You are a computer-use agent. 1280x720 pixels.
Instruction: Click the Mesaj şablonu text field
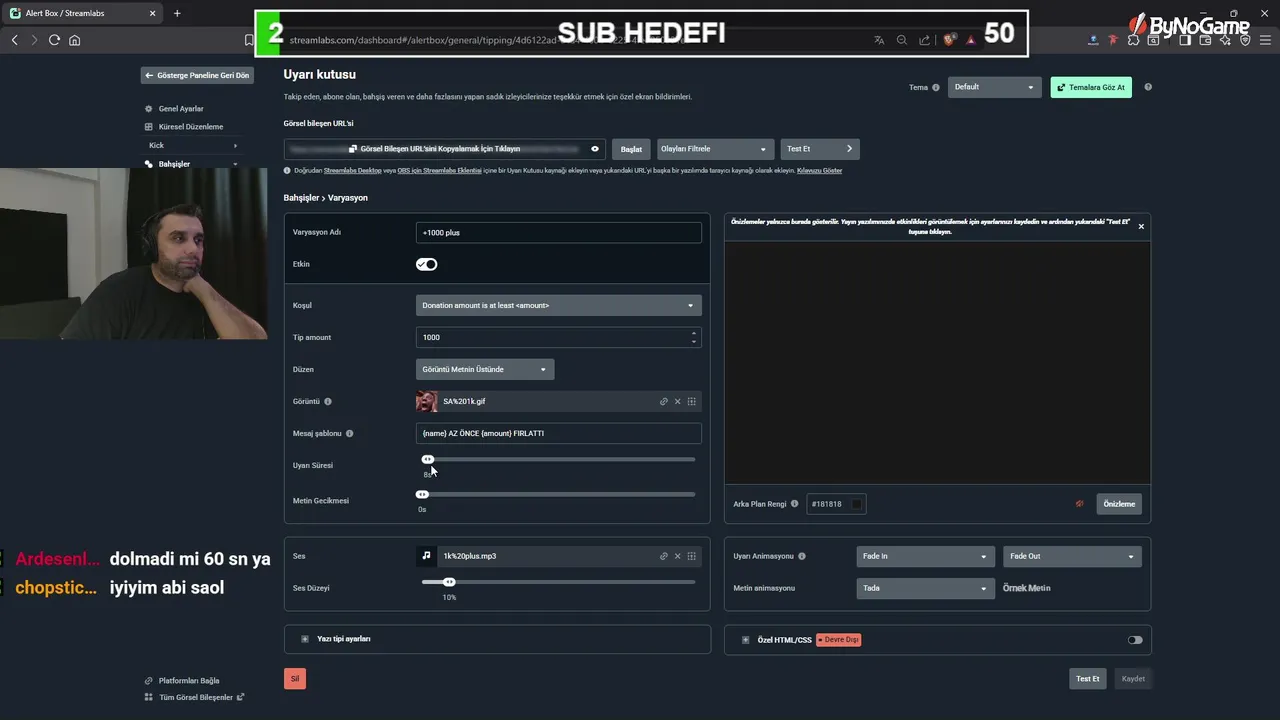click(x=559, y=433)
